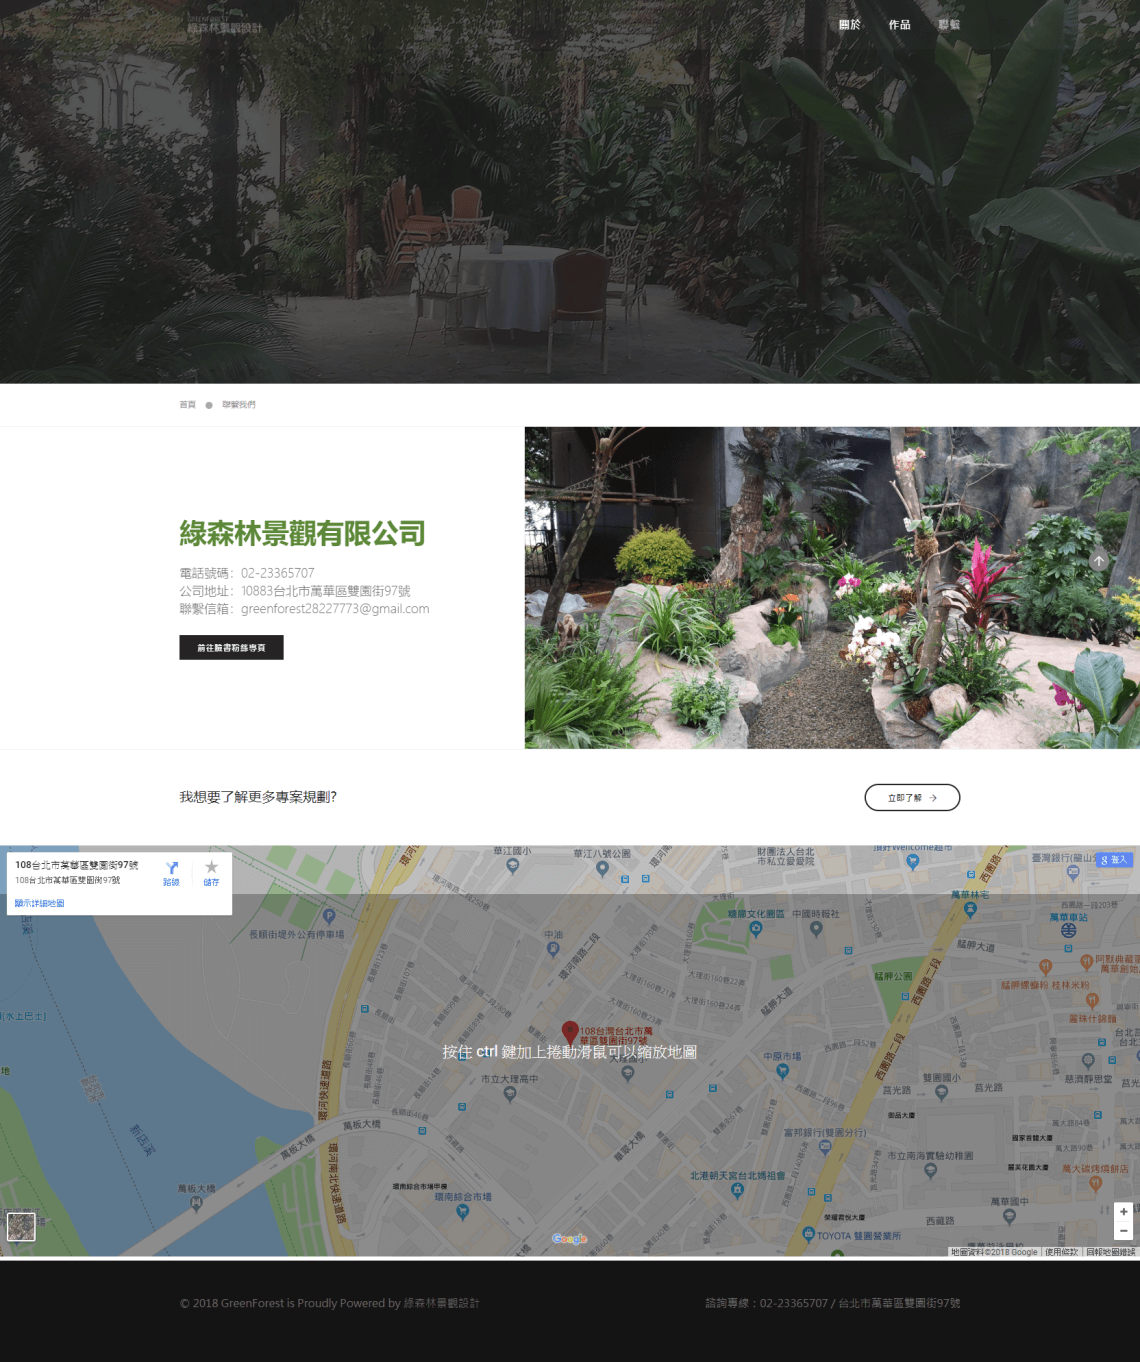This screenshot has height=1362, width=1140.
Task: Open the 關於 menu item
Action: [849, 25]
